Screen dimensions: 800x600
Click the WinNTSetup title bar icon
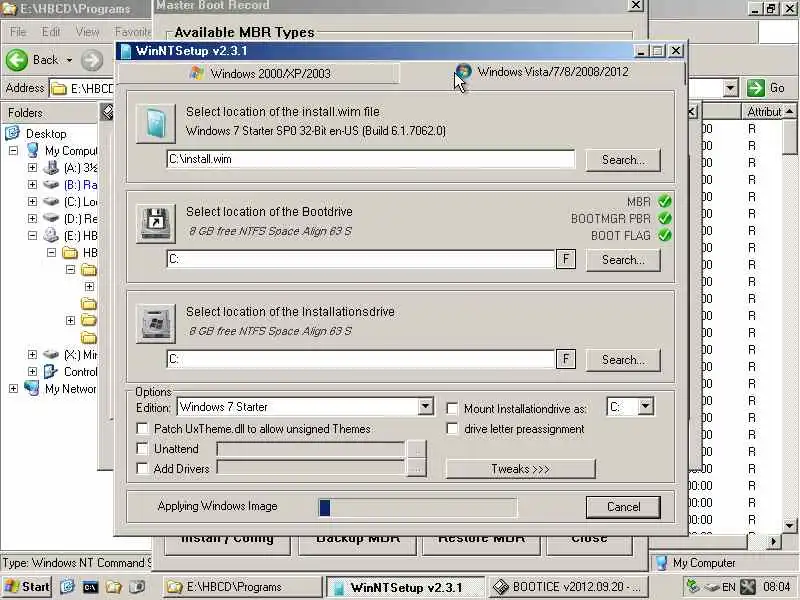126,51
